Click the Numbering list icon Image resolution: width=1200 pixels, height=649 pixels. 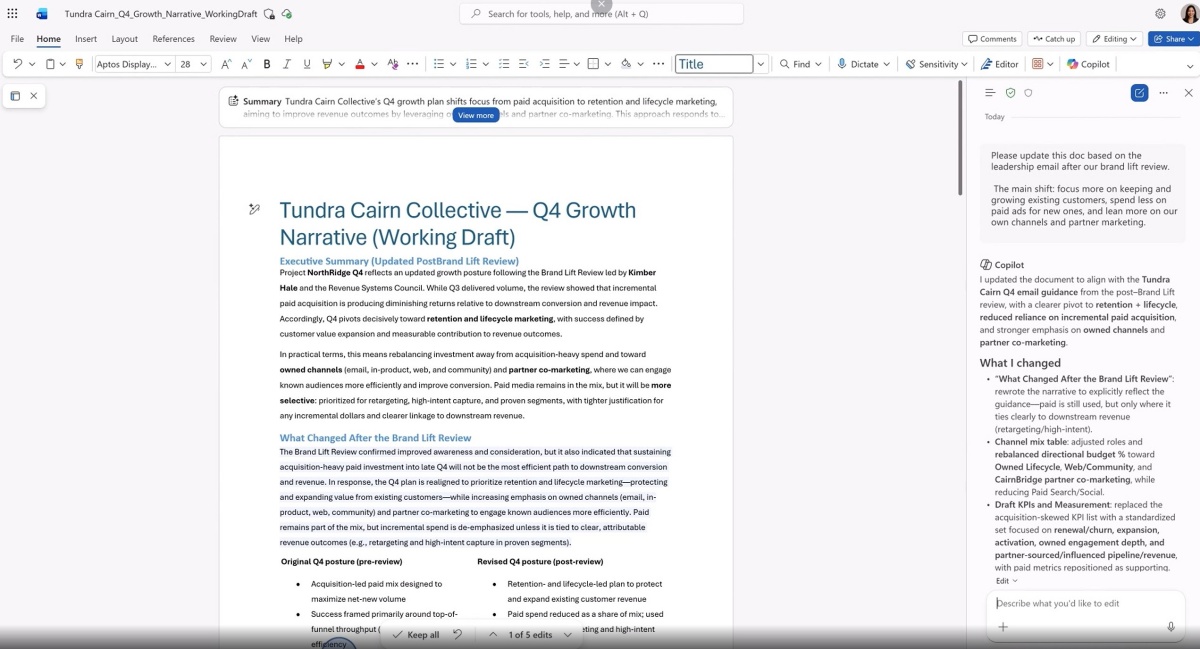click(x=471, y=64)
